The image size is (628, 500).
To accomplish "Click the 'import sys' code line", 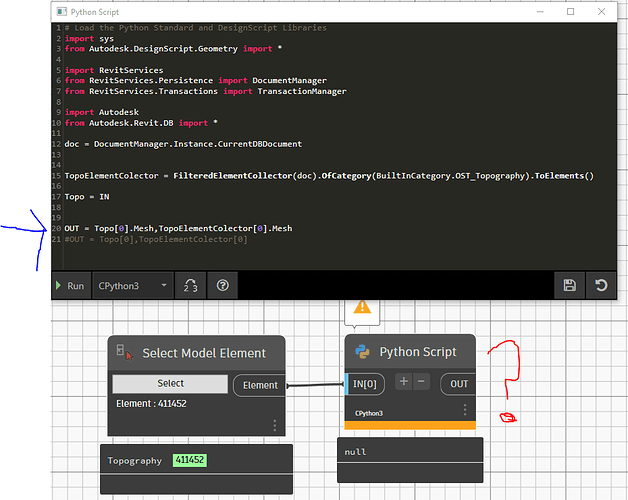I will coord(89,38).
